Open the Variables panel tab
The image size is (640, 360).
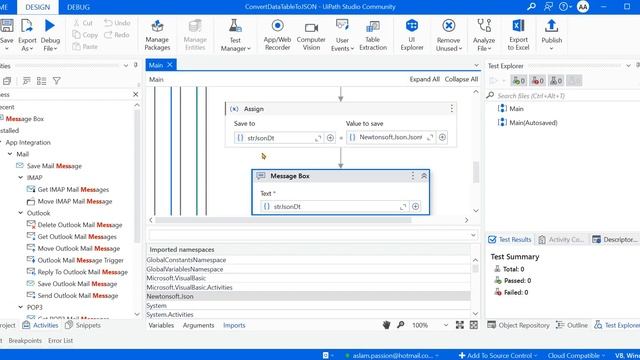(161, 325)
